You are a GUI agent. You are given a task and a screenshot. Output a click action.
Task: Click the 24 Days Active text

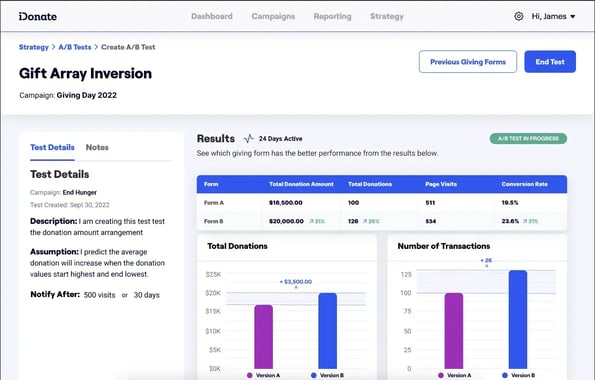coord(280,139)
